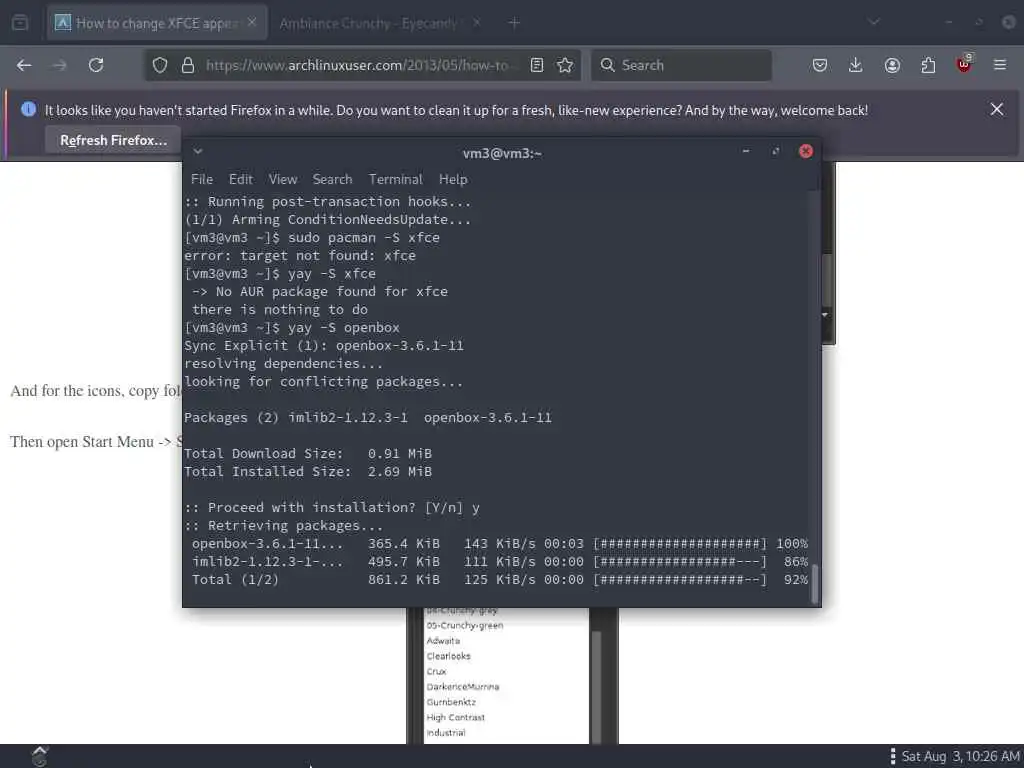The width and height of the screenshot is (1024, 768).
Task: Select the 'High Contrast' theme entry in the webpage image
Action: [x=455, y=717]
